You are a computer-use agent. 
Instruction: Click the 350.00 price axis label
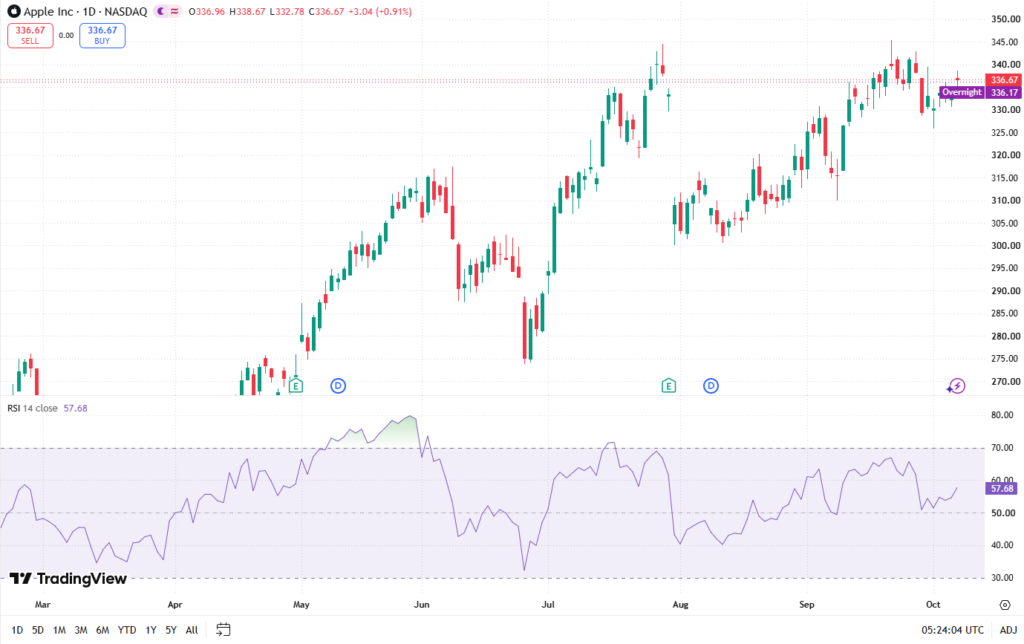click(x=1005, y=19)
